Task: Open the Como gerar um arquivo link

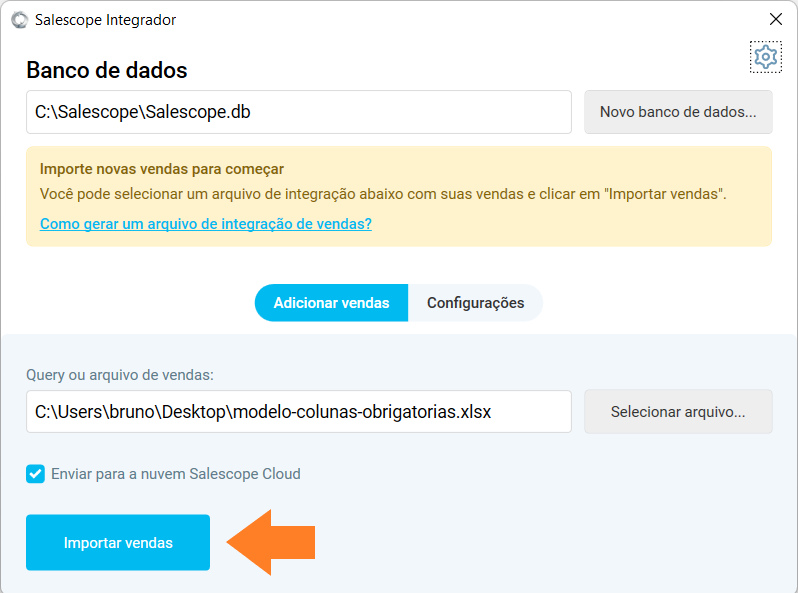Action: tap(206, 223)
